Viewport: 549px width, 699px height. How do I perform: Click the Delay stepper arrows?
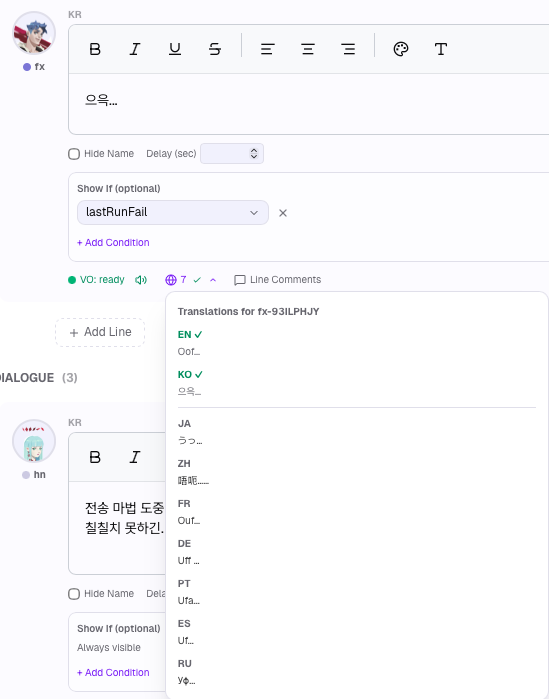click(254, 153)
